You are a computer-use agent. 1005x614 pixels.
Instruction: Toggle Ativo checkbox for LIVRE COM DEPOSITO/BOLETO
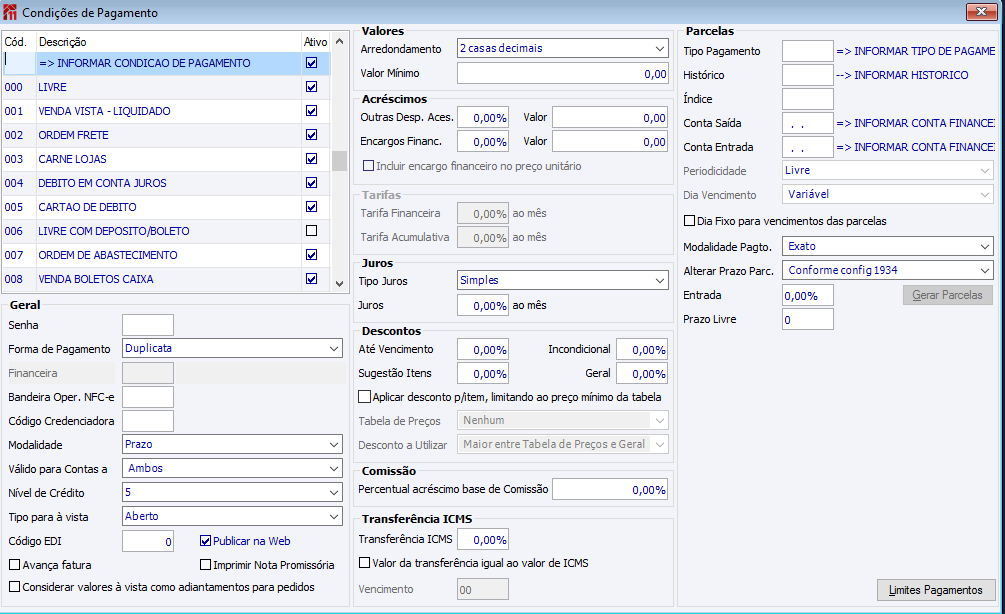311,231
